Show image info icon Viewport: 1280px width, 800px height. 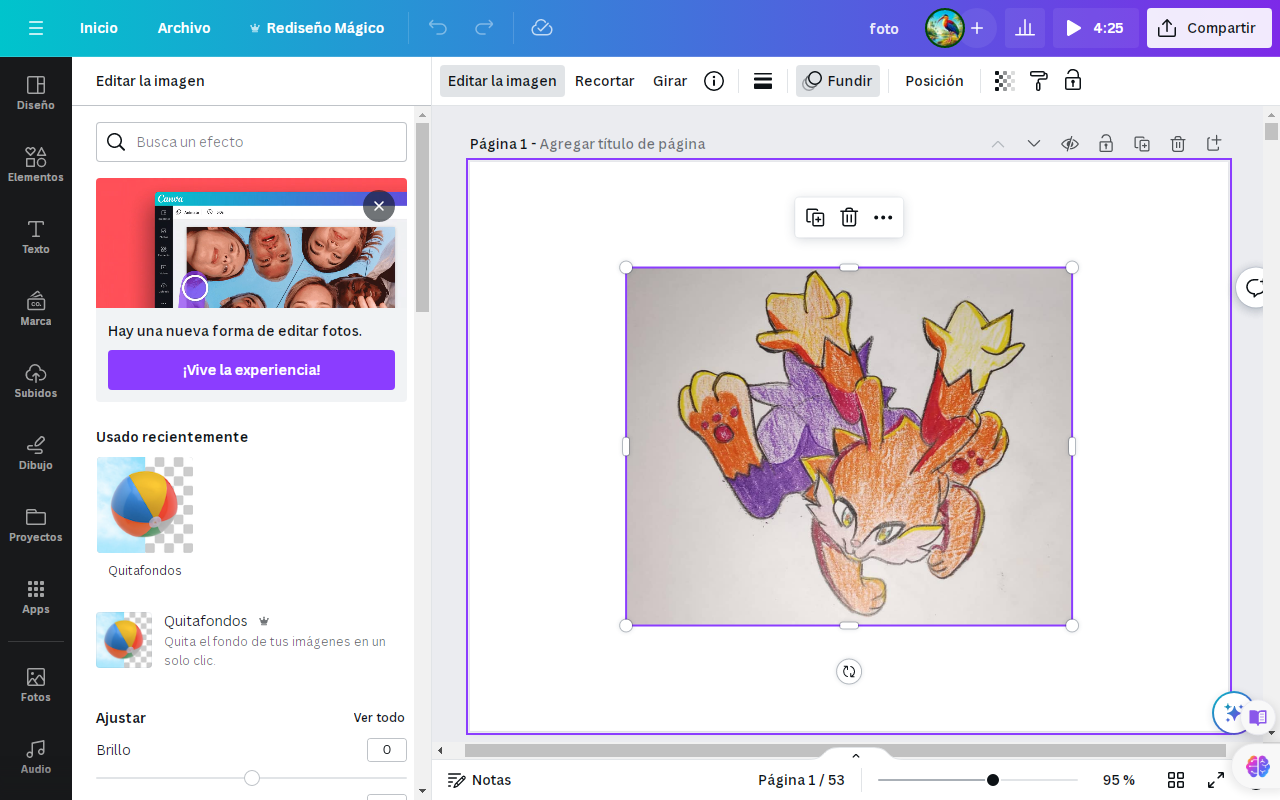(714, 81)
